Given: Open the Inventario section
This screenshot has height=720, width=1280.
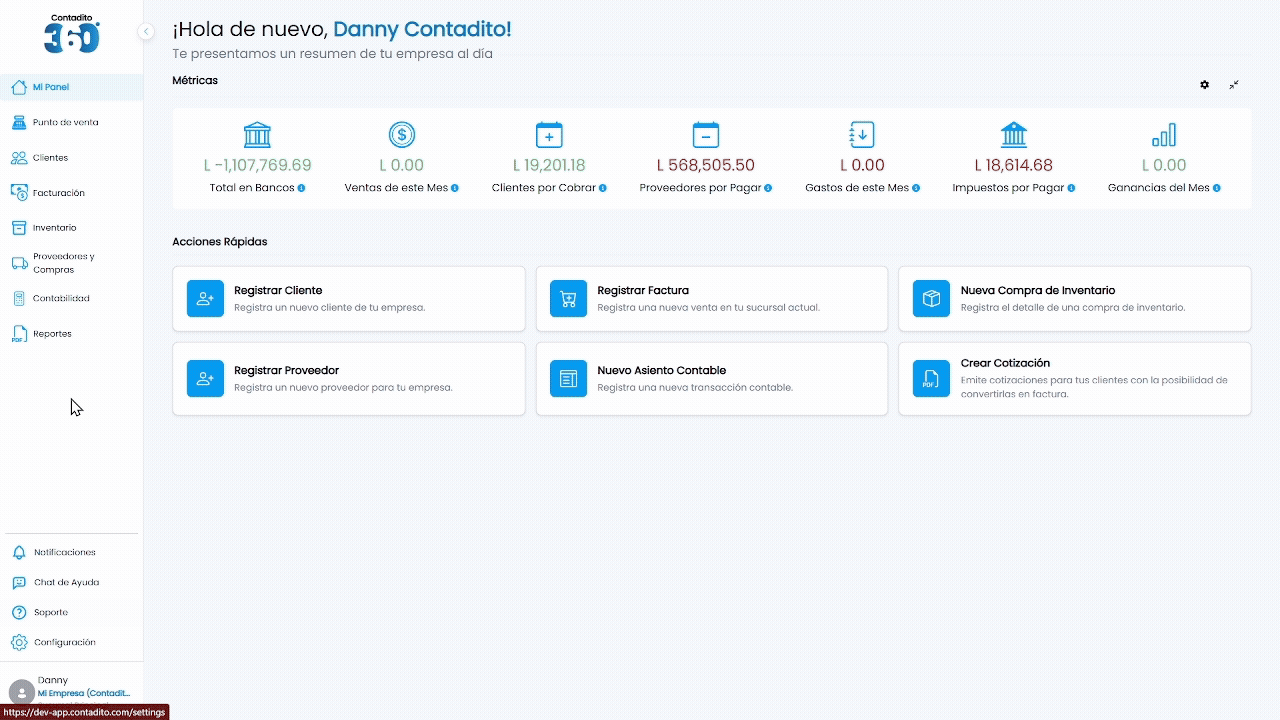Looking at the screenshot, I should 71,228.
